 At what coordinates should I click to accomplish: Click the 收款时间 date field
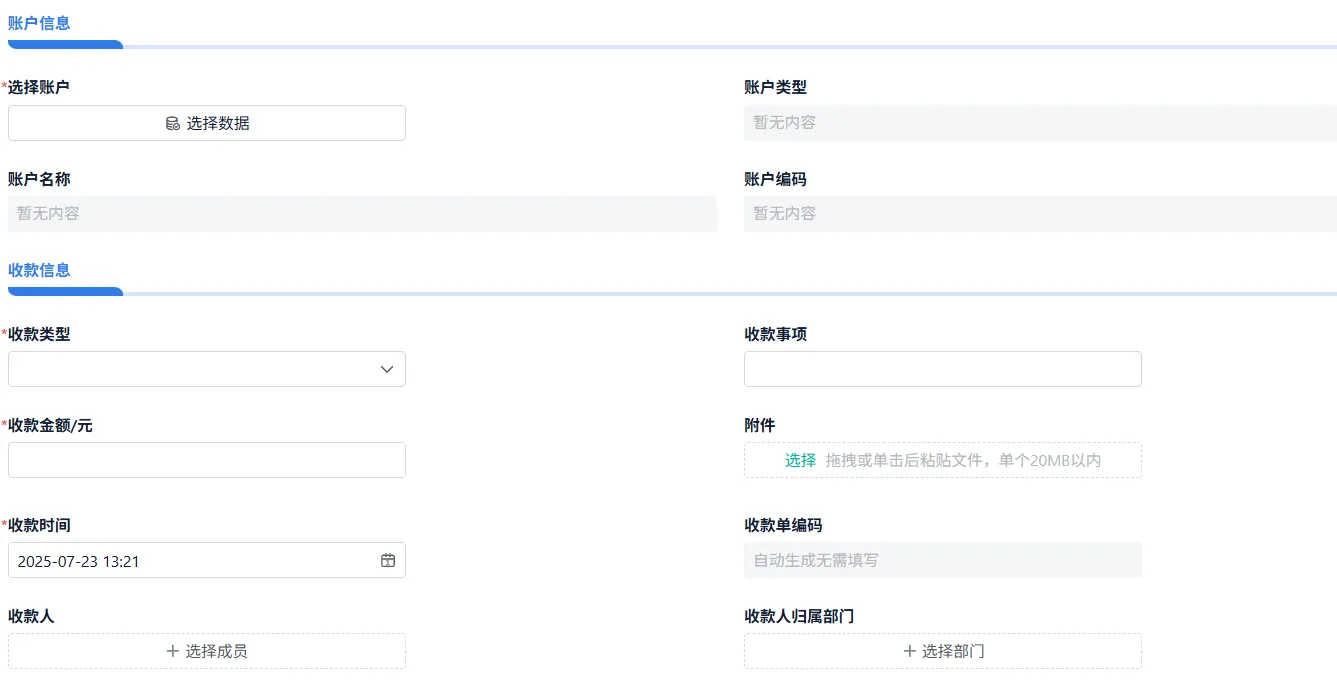[x=190, y=561]
